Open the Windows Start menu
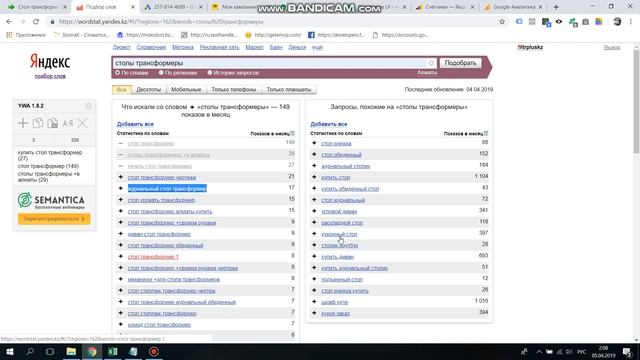The image size is (640, 360). [x=9, y=351]
